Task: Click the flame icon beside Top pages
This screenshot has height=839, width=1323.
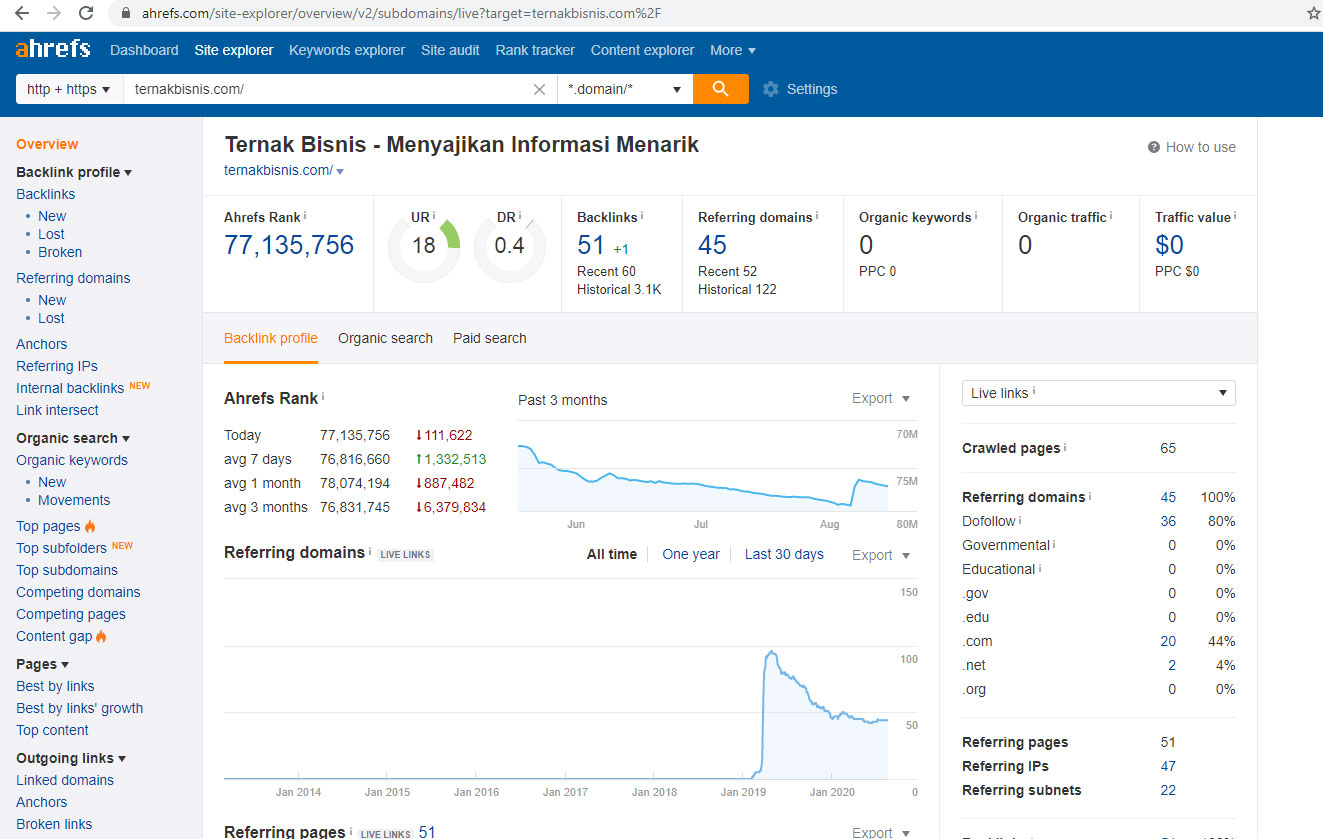Action: [x=90, y=526]
